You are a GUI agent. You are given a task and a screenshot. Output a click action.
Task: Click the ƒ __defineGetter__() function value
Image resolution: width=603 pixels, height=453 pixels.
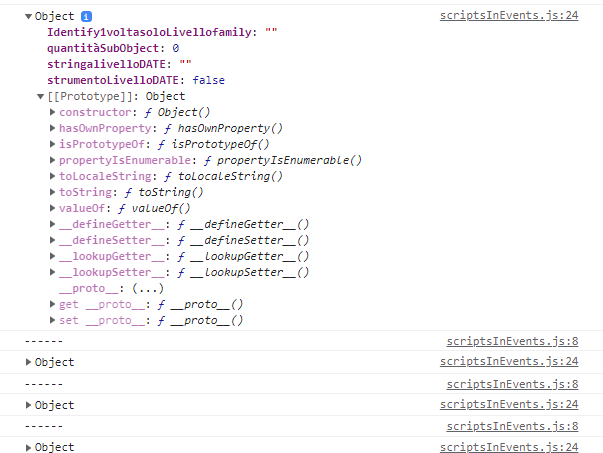243,225
